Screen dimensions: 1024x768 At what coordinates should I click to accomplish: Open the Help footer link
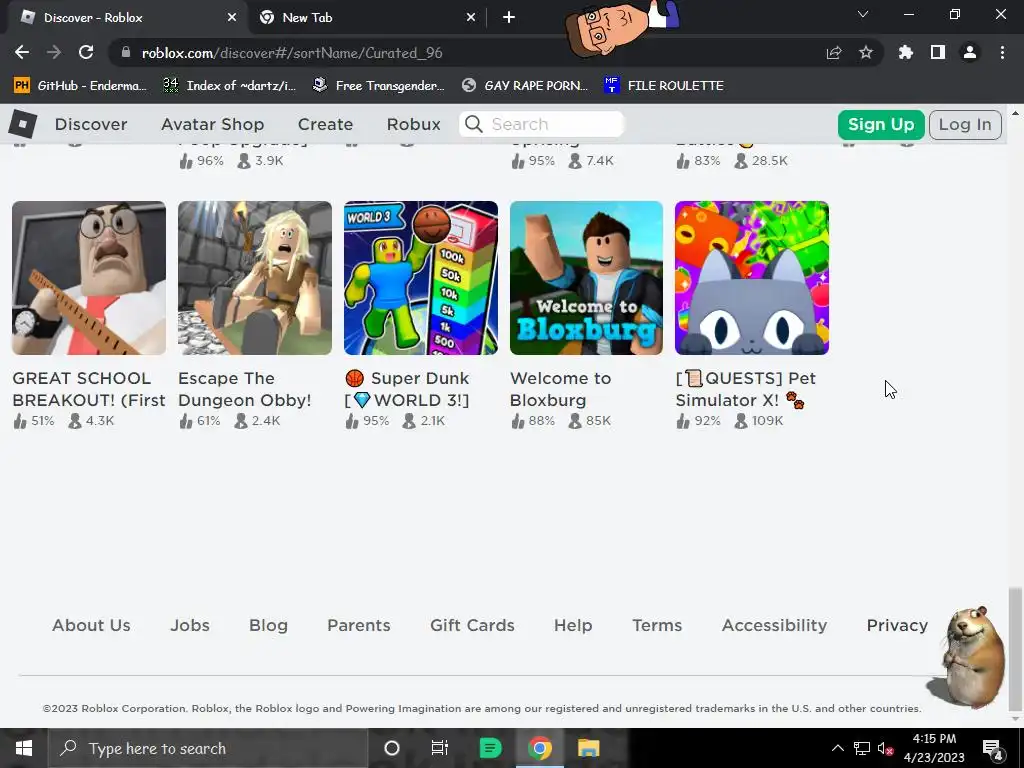click(x=573, y=625)
